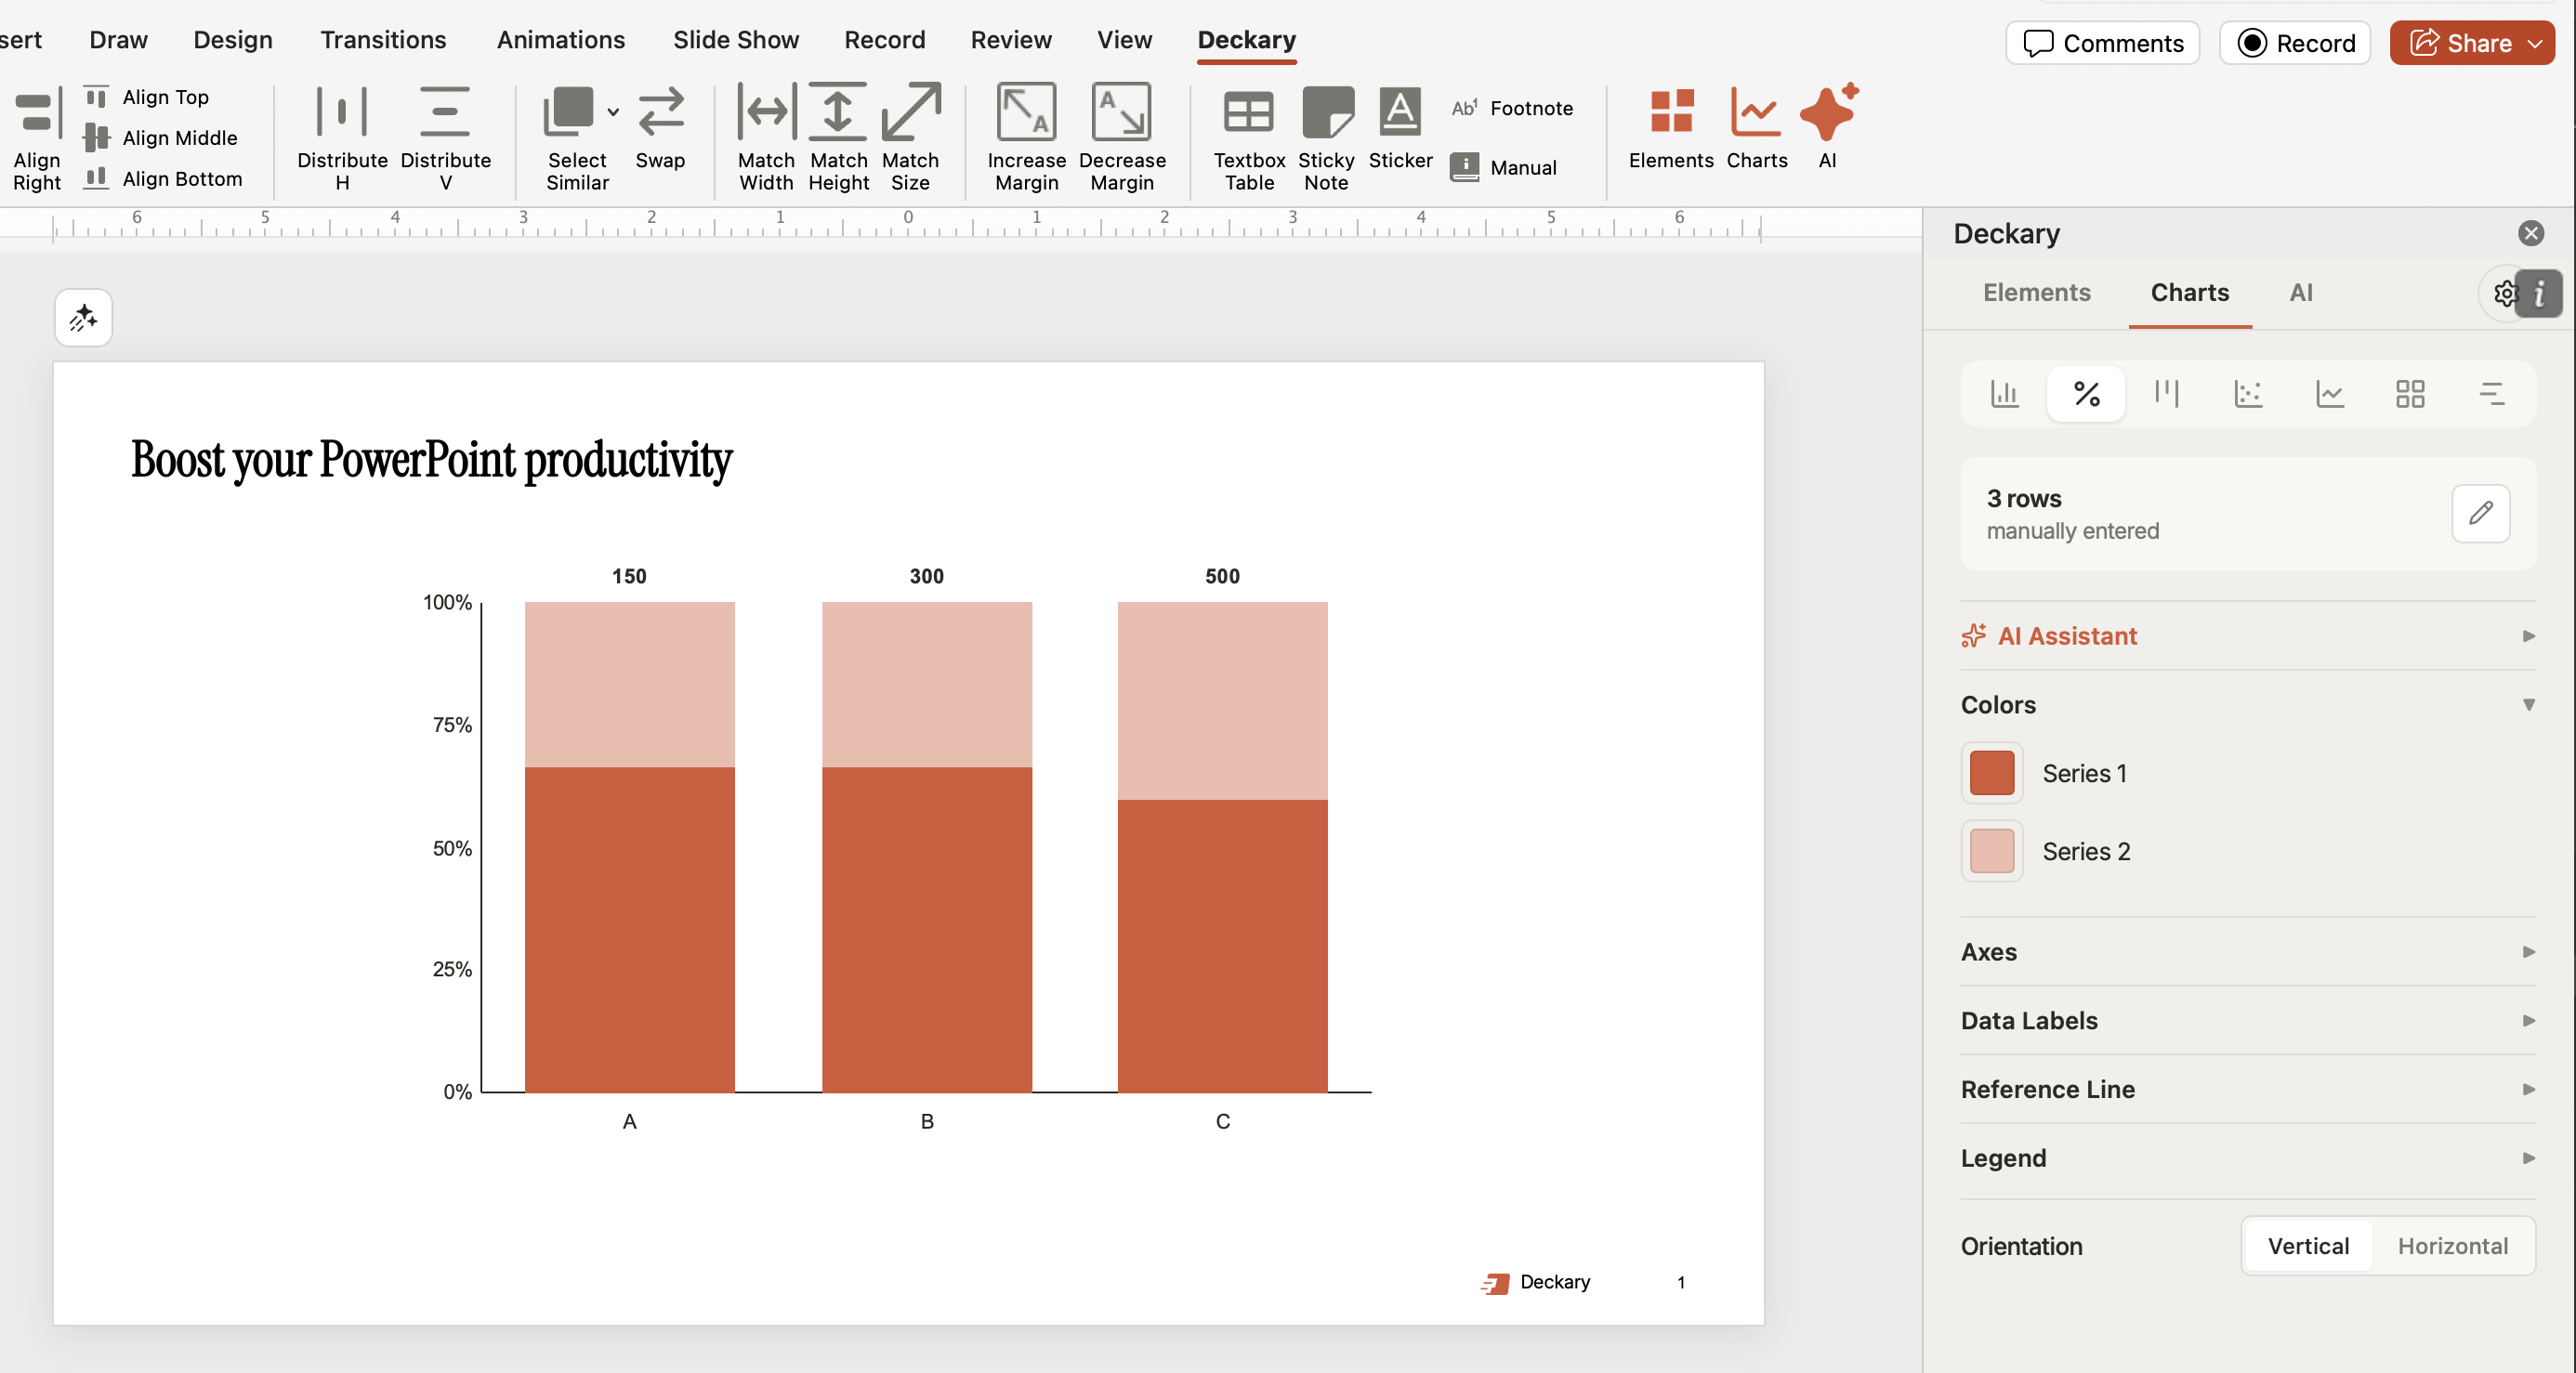
Task: Click the Distribute H icon
Action: (x=342, y=113)
